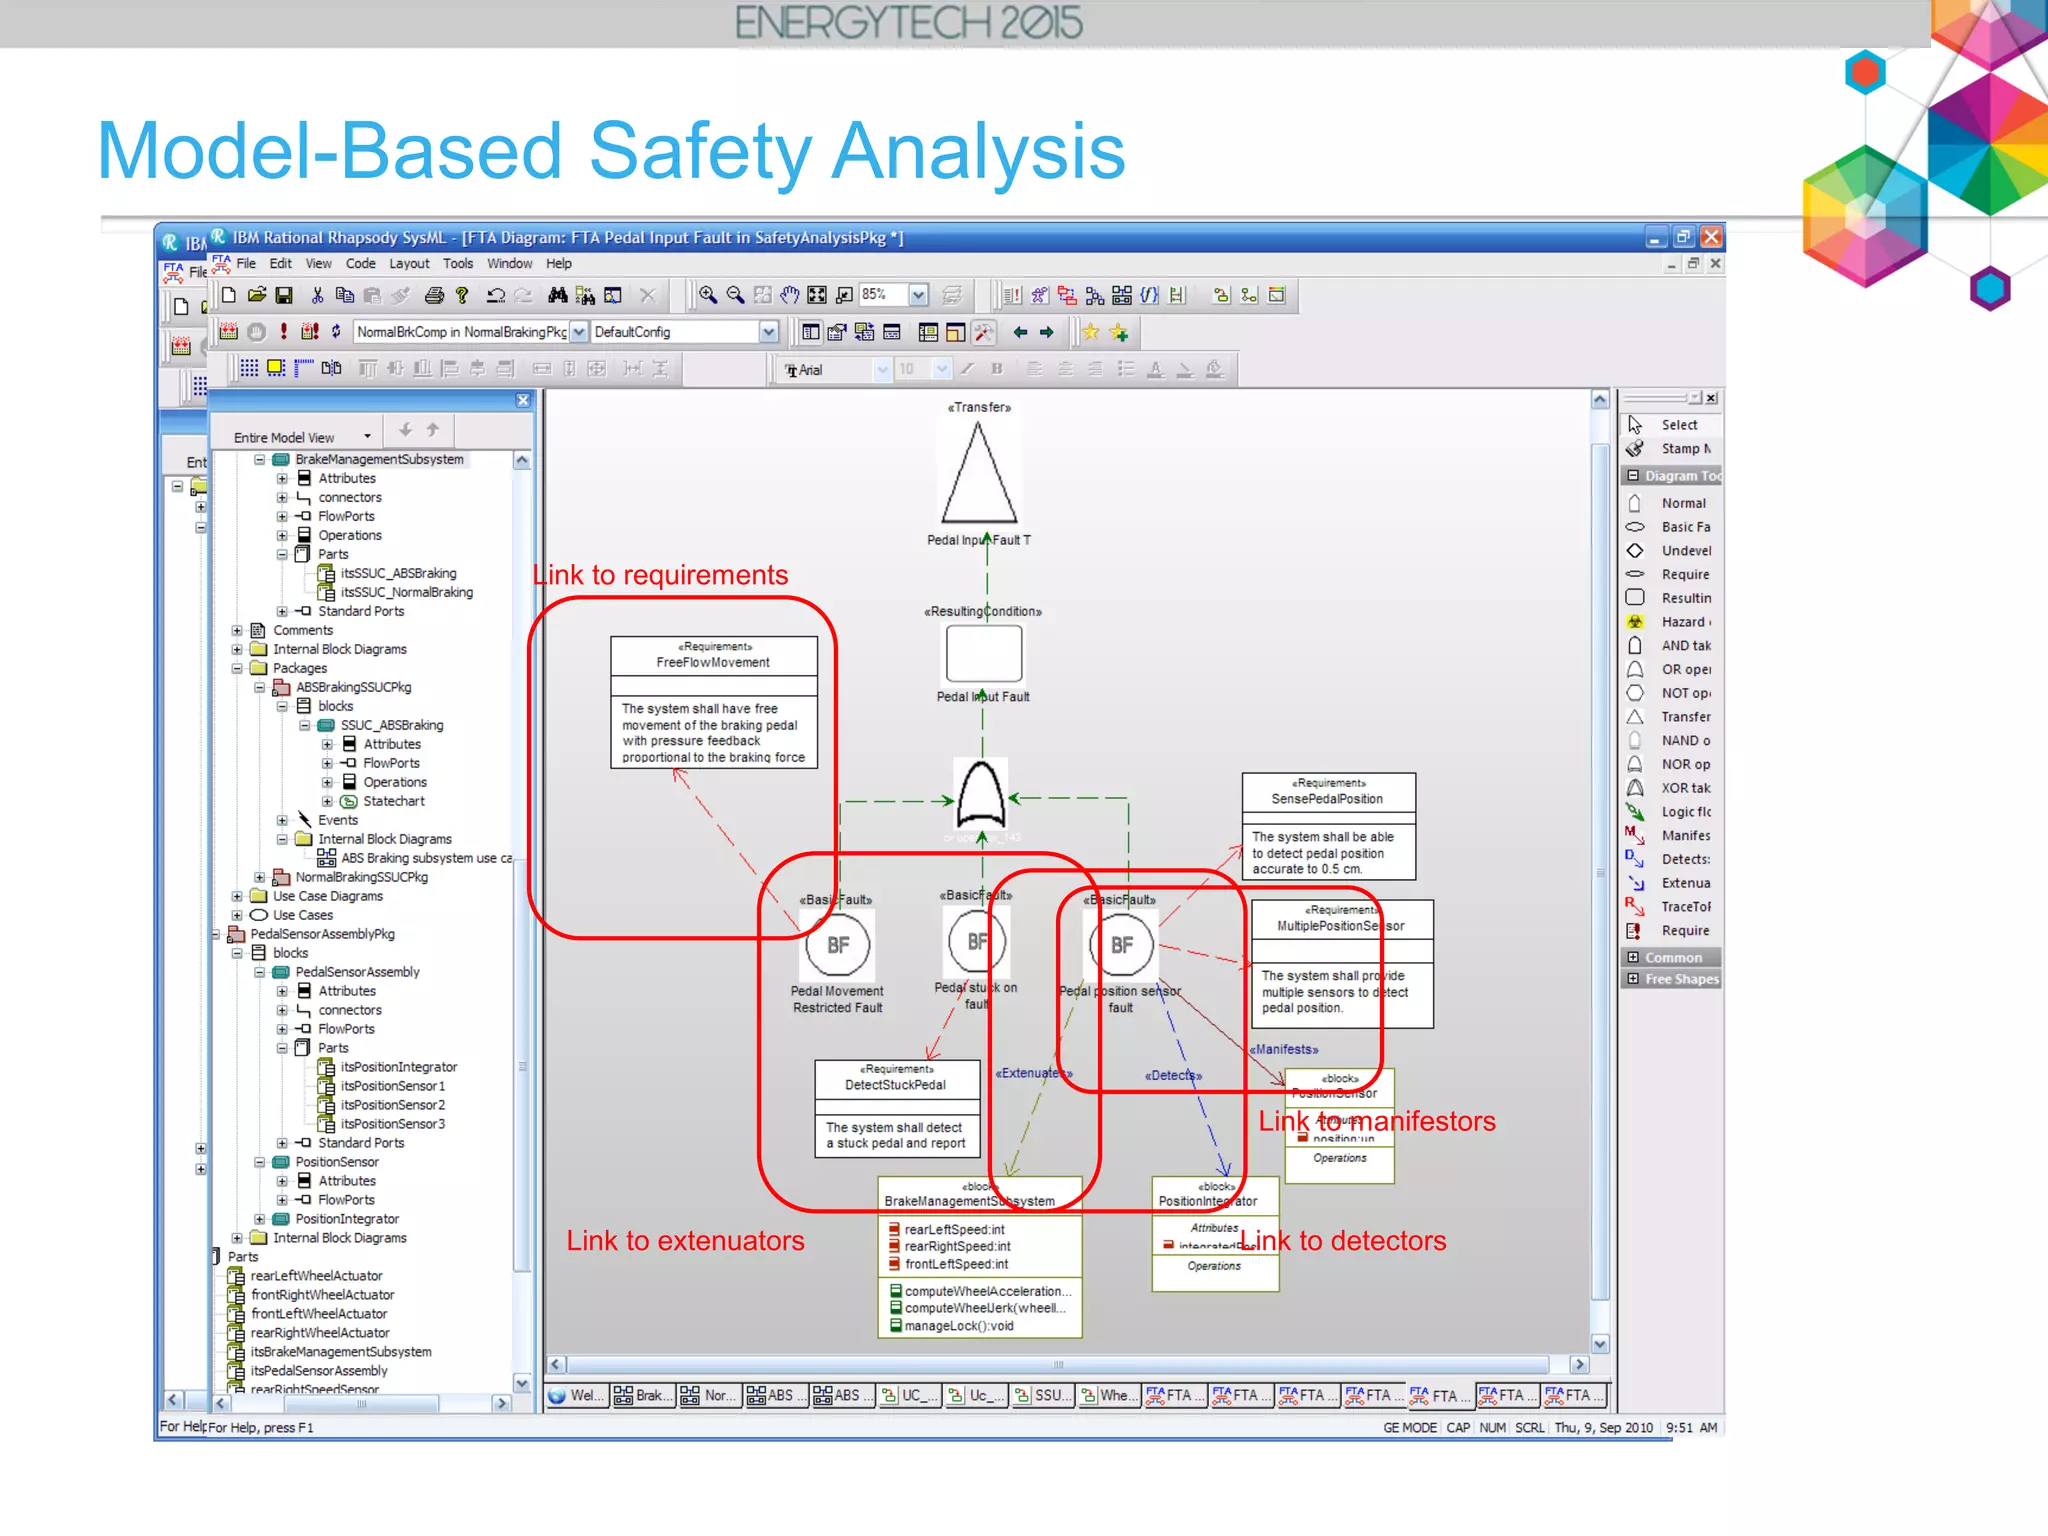This screenshot has width=2048, height=1536.
Task: Toggle Italic text formatting
Action: [x=968, y=369]
